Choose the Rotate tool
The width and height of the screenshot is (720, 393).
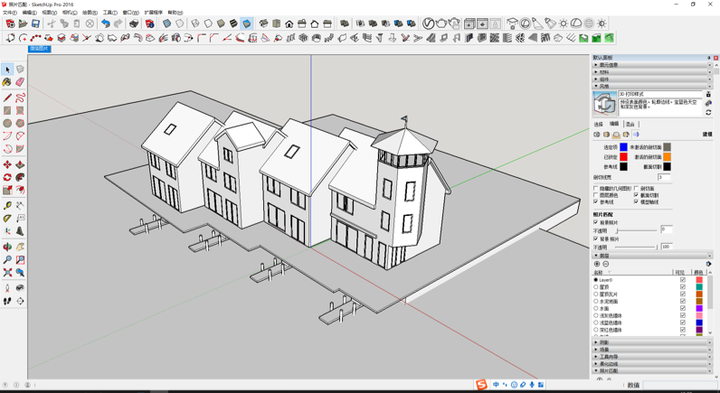click(7, 177)
